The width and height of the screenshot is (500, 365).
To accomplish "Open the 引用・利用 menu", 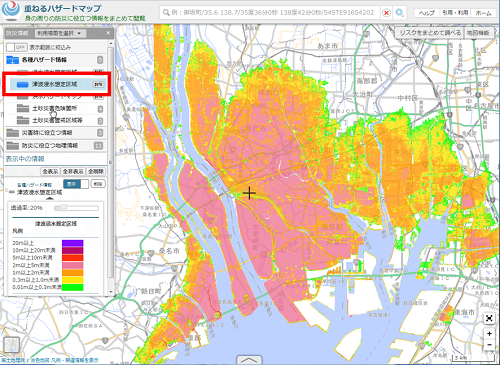I will pyautogui.click(x=455, y=13).
